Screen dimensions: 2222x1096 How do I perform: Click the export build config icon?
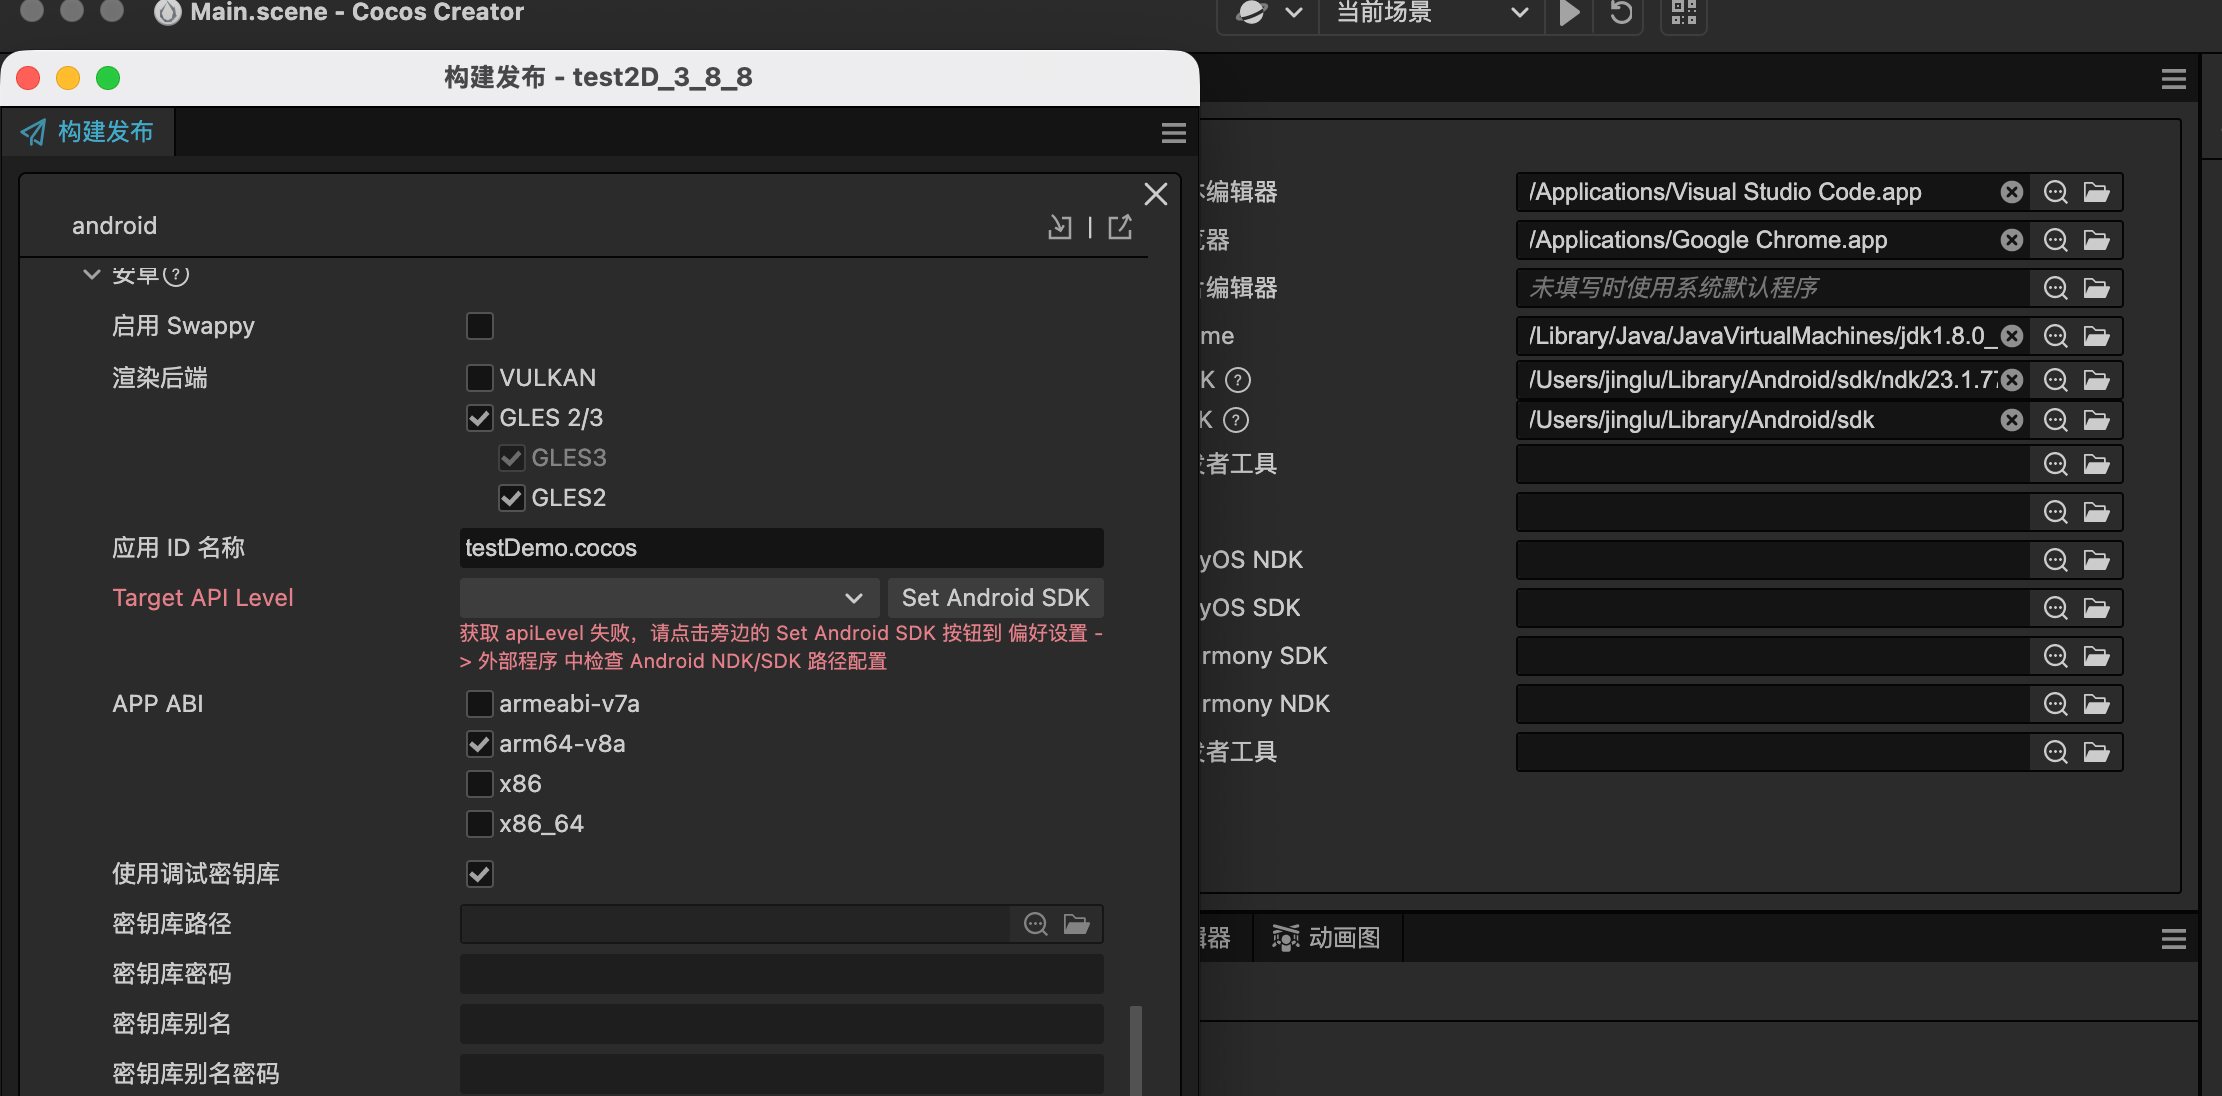1121,228
